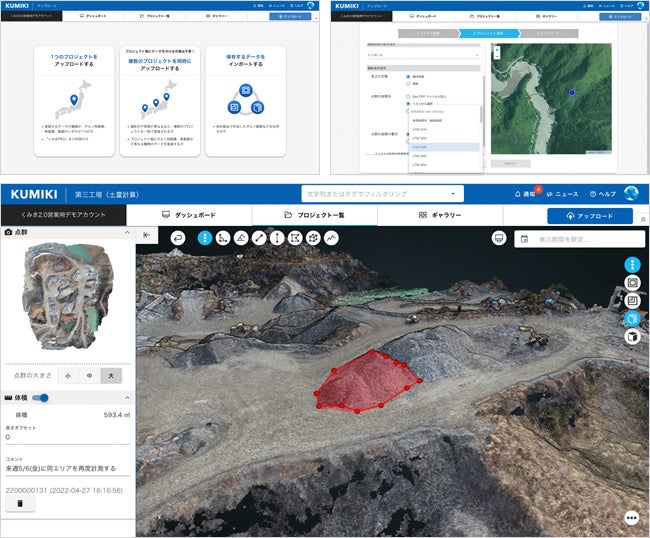Select the volume cube measurement tool
The height and width of the screenshot is (538, 650).
coord(313,238)
